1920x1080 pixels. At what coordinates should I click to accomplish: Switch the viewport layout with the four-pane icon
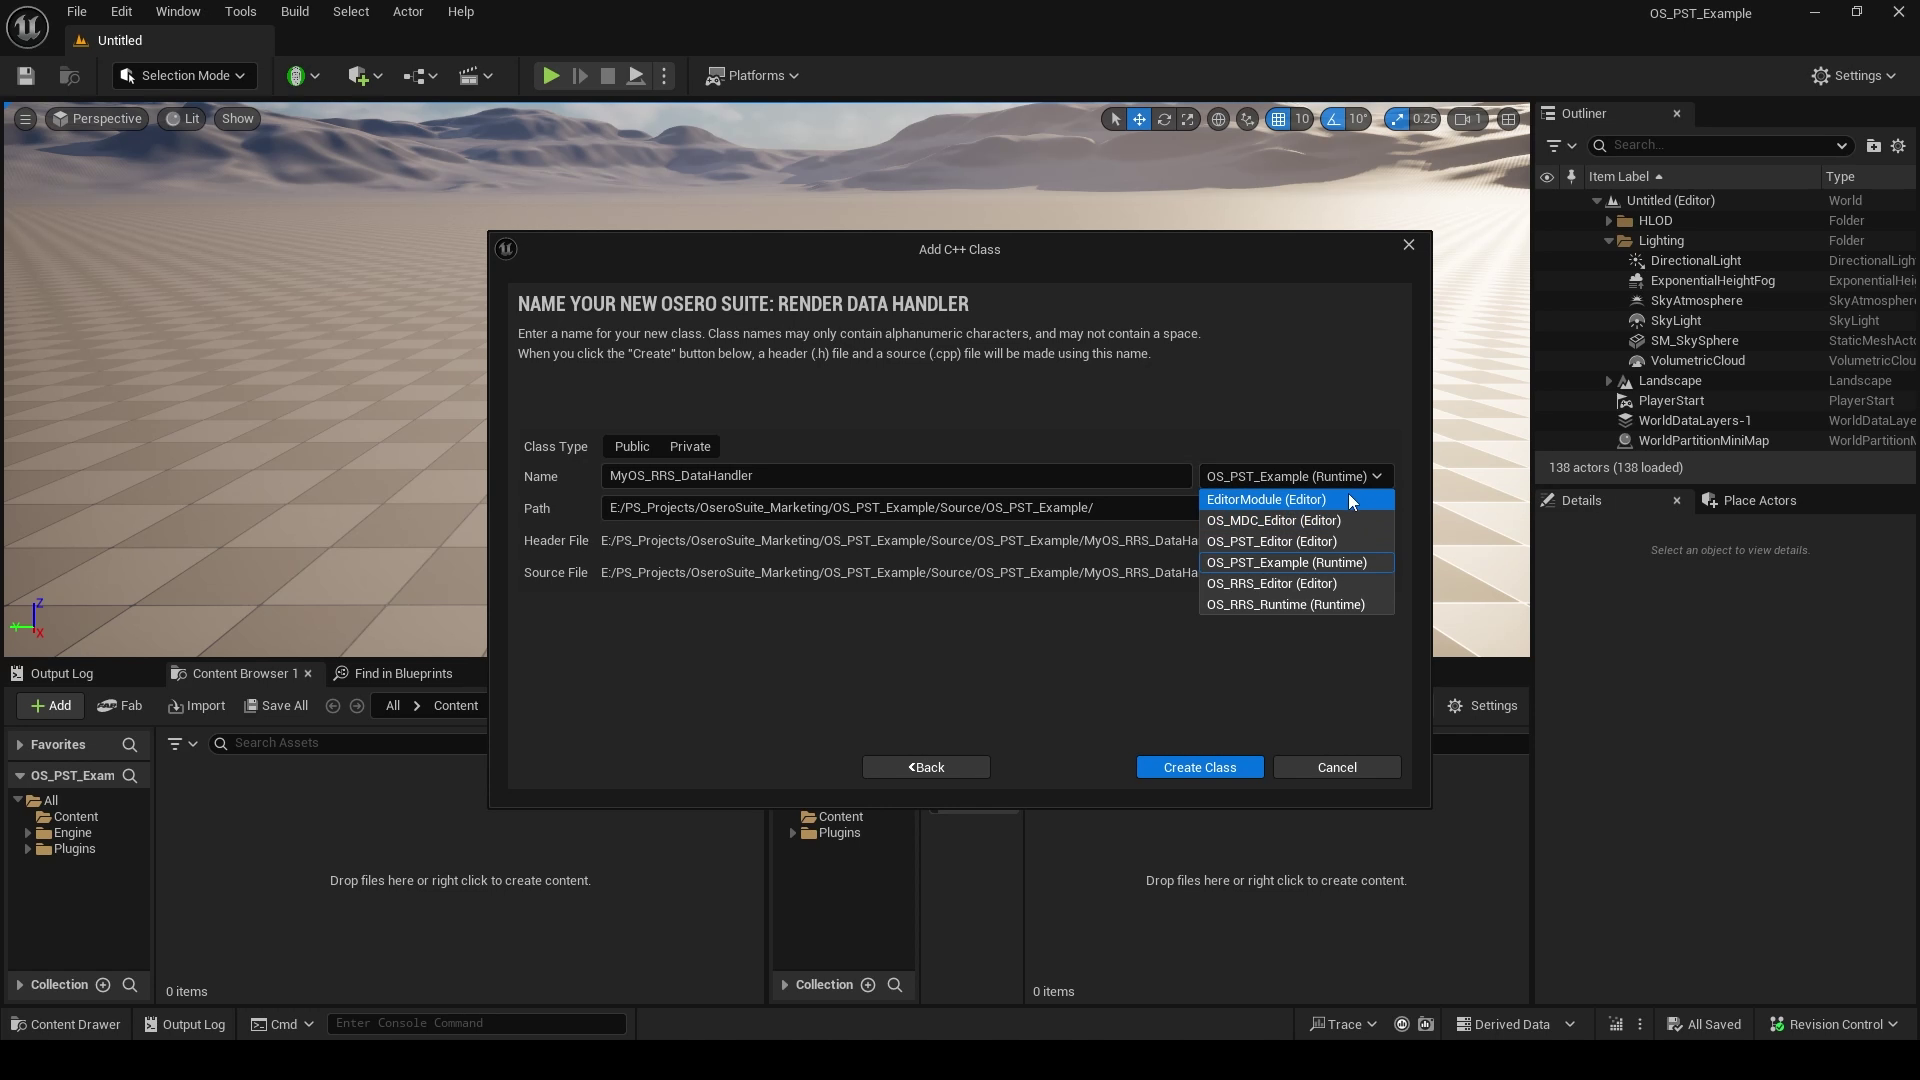tap(1508, 119)
